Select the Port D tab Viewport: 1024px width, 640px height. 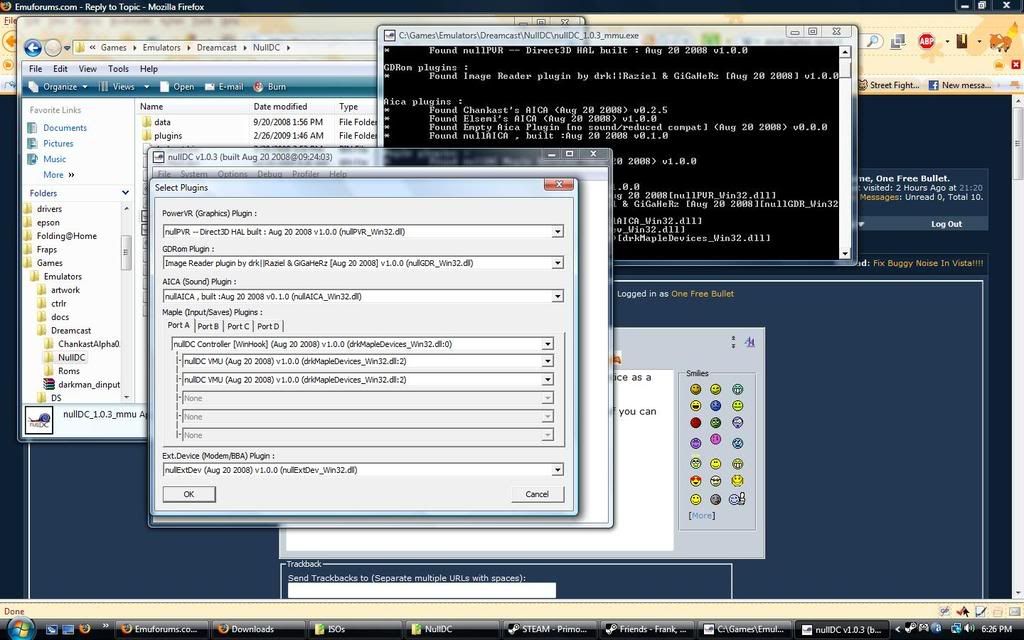[x=268, y=326]
